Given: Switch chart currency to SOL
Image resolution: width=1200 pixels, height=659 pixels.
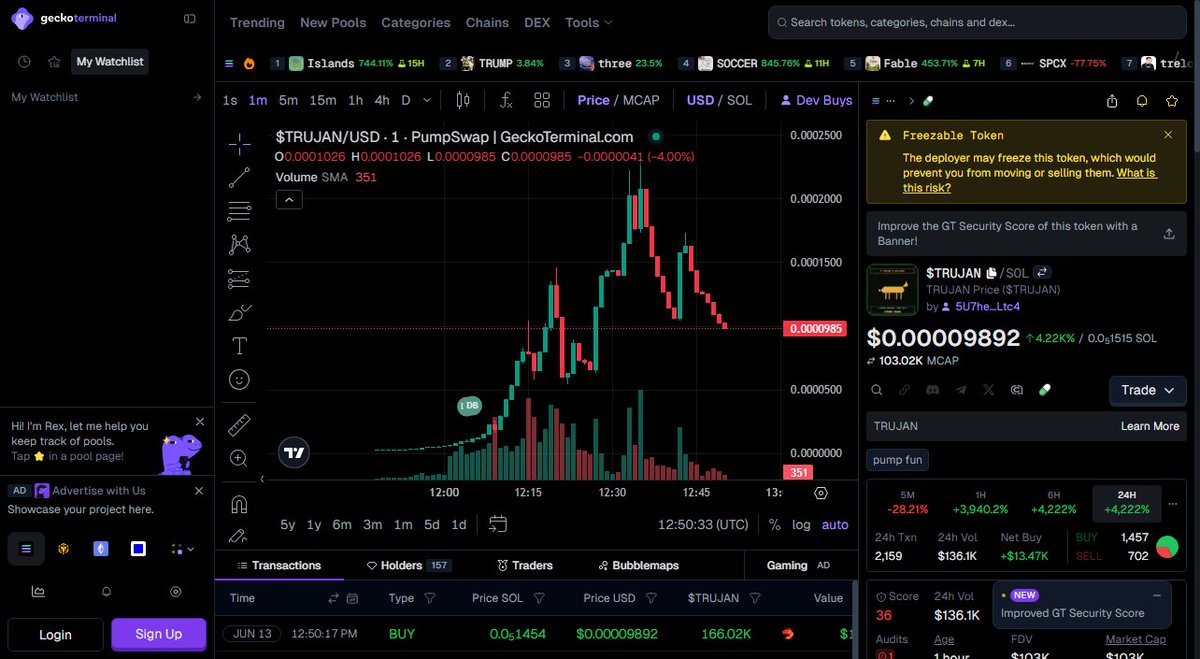Looking at the screenshot, I should pos(740,100).
